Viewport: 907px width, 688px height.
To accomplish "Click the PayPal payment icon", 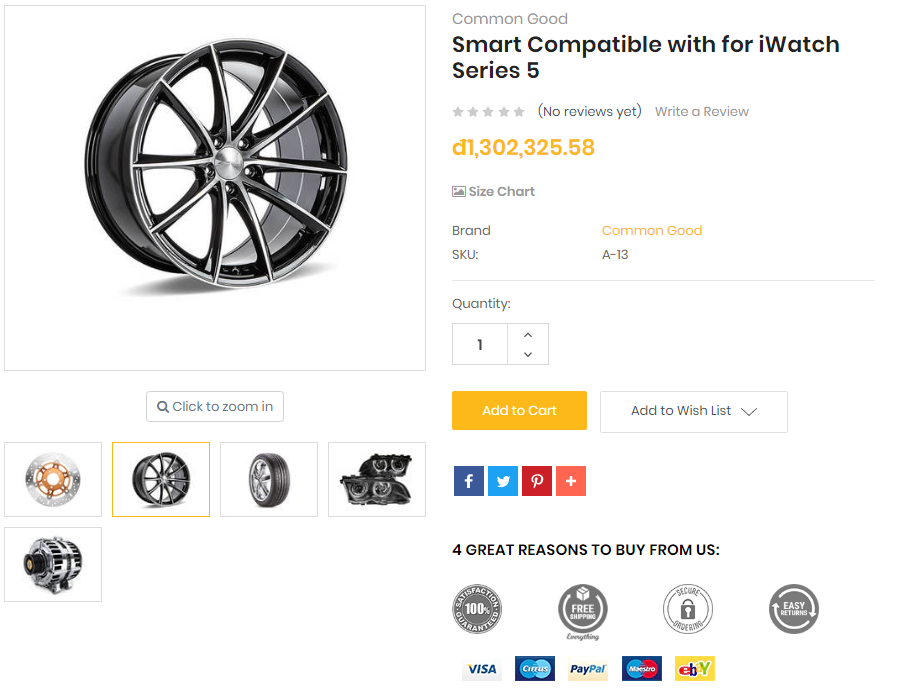I will tap(588, 669).
